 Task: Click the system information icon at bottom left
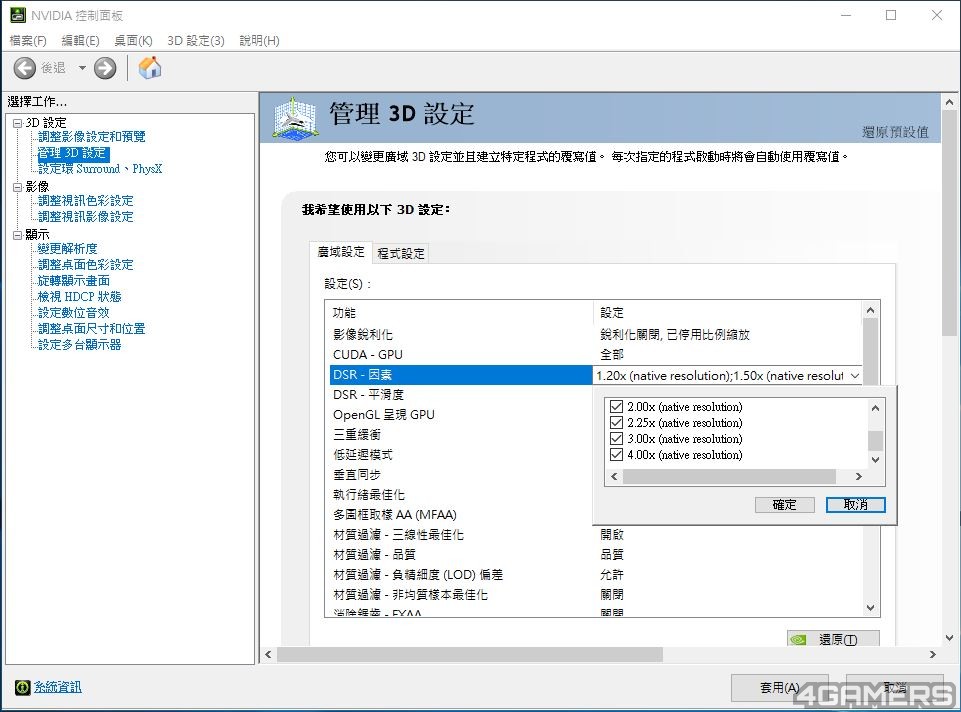(x=22, y=687)
